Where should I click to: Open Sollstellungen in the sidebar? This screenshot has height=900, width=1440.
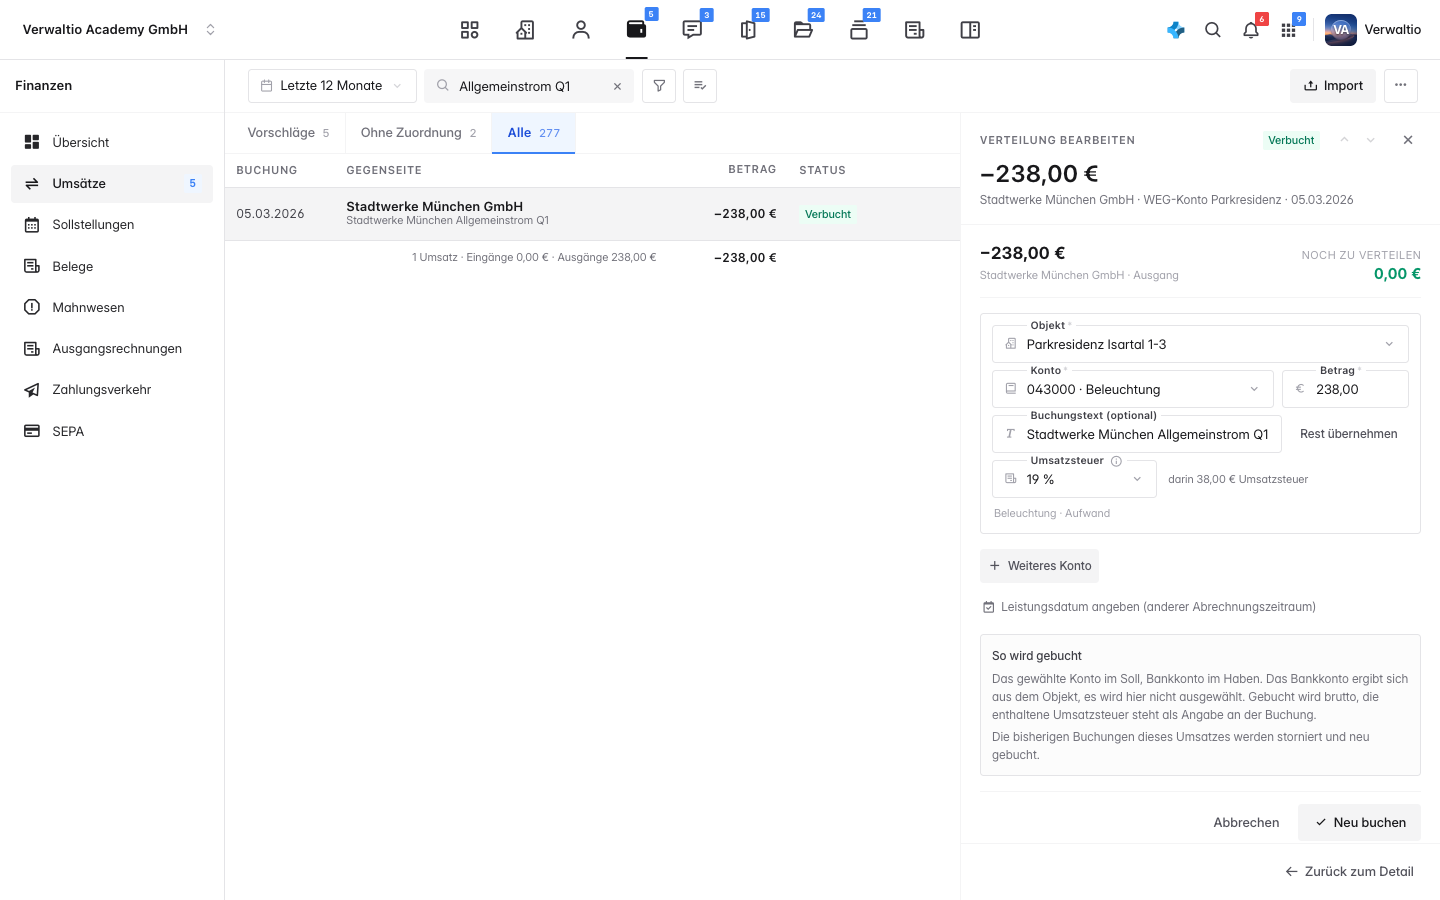112,225
